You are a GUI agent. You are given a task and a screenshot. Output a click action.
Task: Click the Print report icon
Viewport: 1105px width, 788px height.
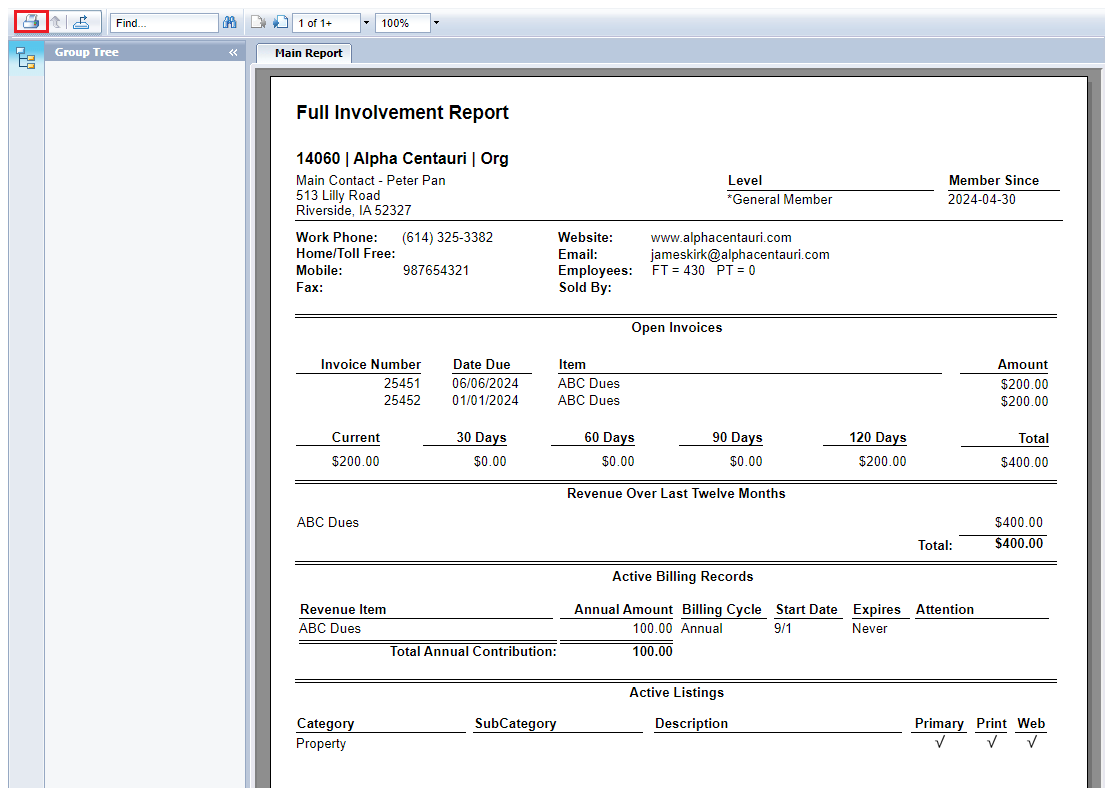click(31, 22)
